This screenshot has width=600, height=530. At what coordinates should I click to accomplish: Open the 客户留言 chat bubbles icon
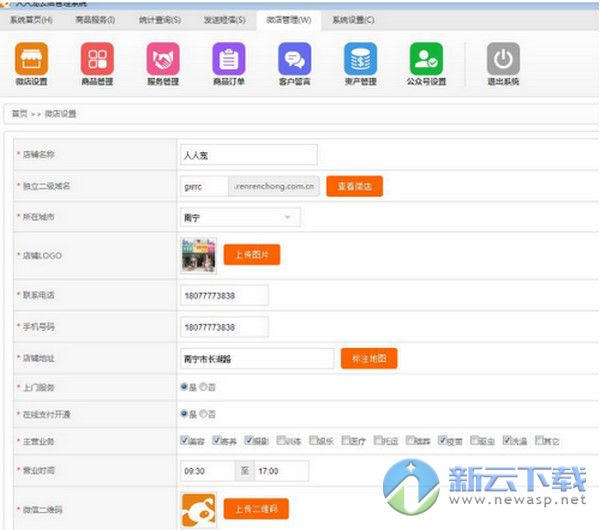click(x=295, y=59)
